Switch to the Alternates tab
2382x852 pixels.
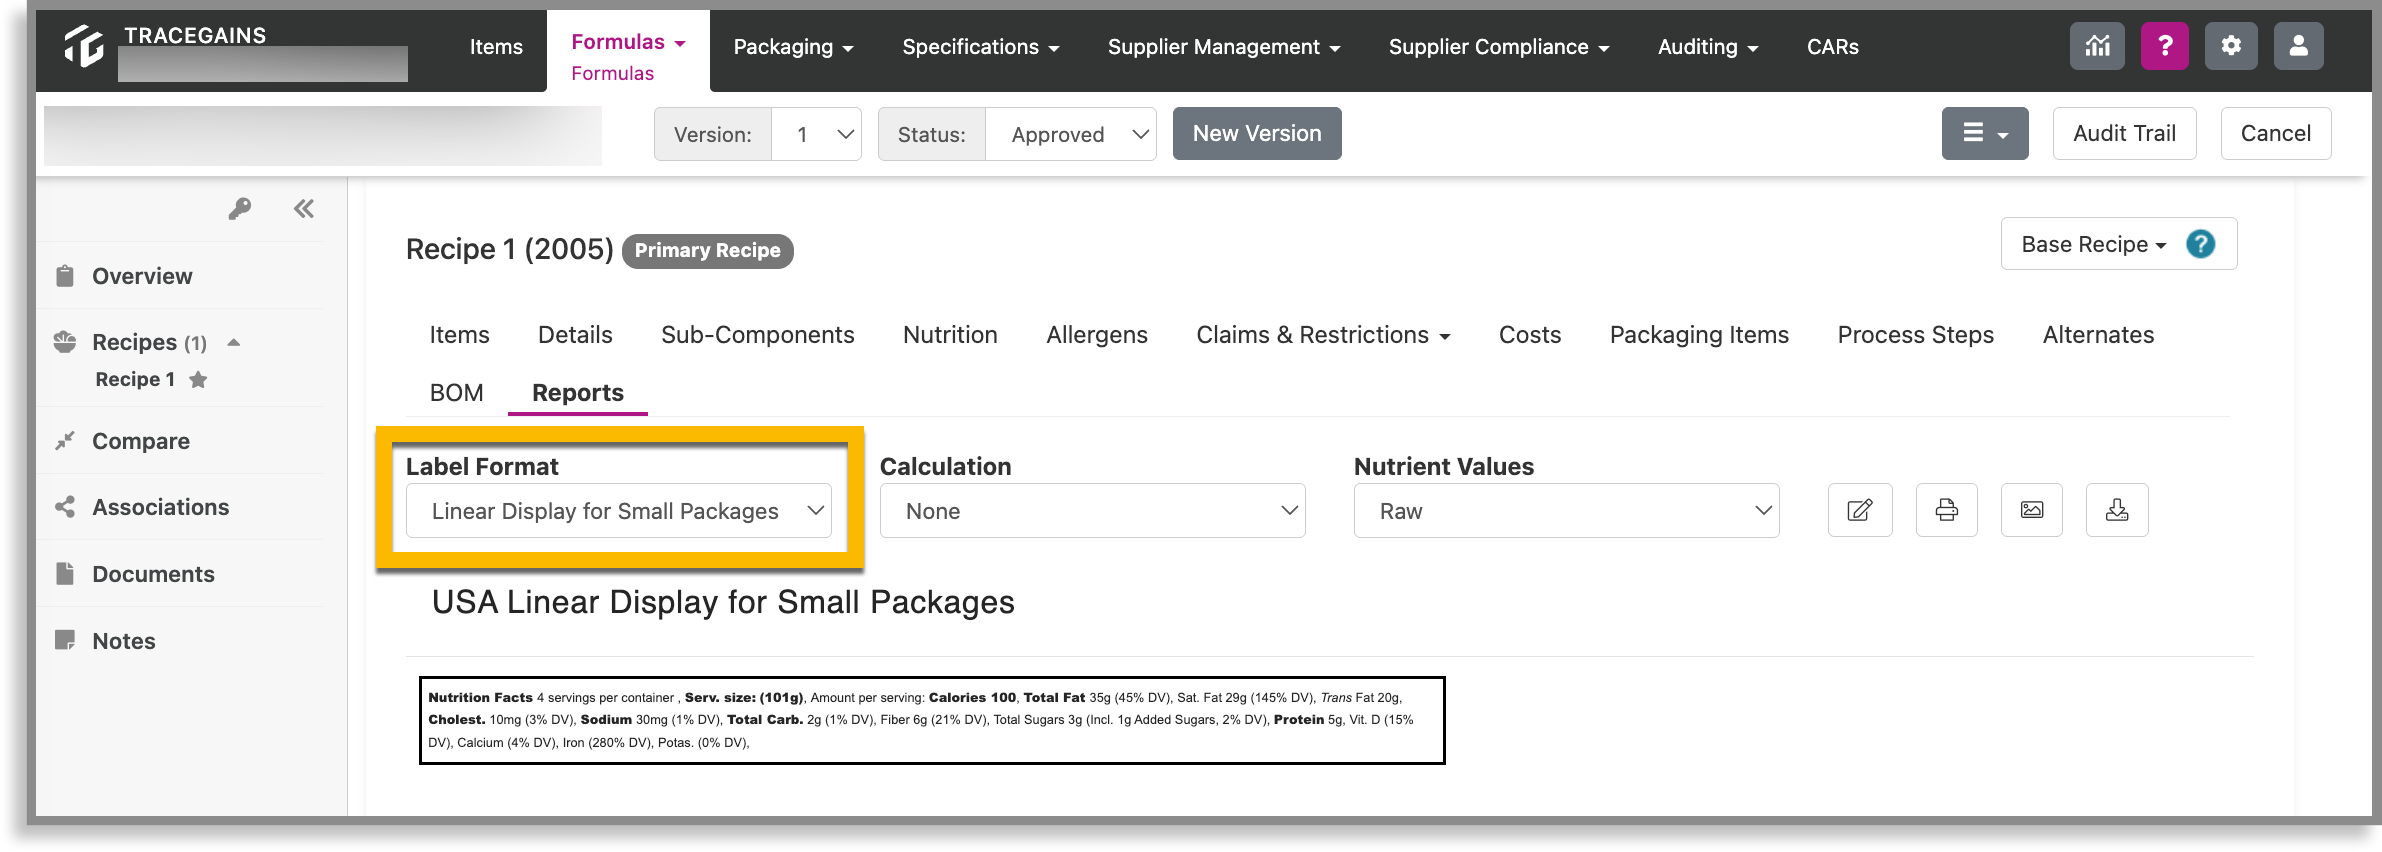click(x=2098, y=335)
